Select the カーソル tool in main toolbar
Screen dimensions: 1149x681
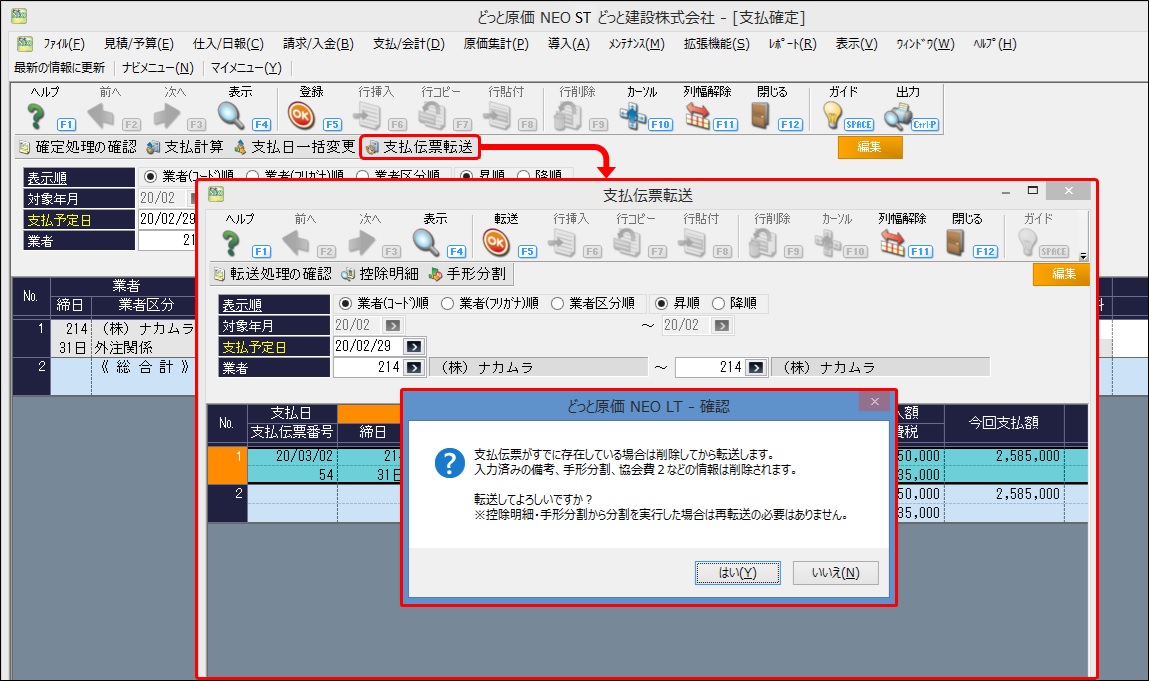632,116
